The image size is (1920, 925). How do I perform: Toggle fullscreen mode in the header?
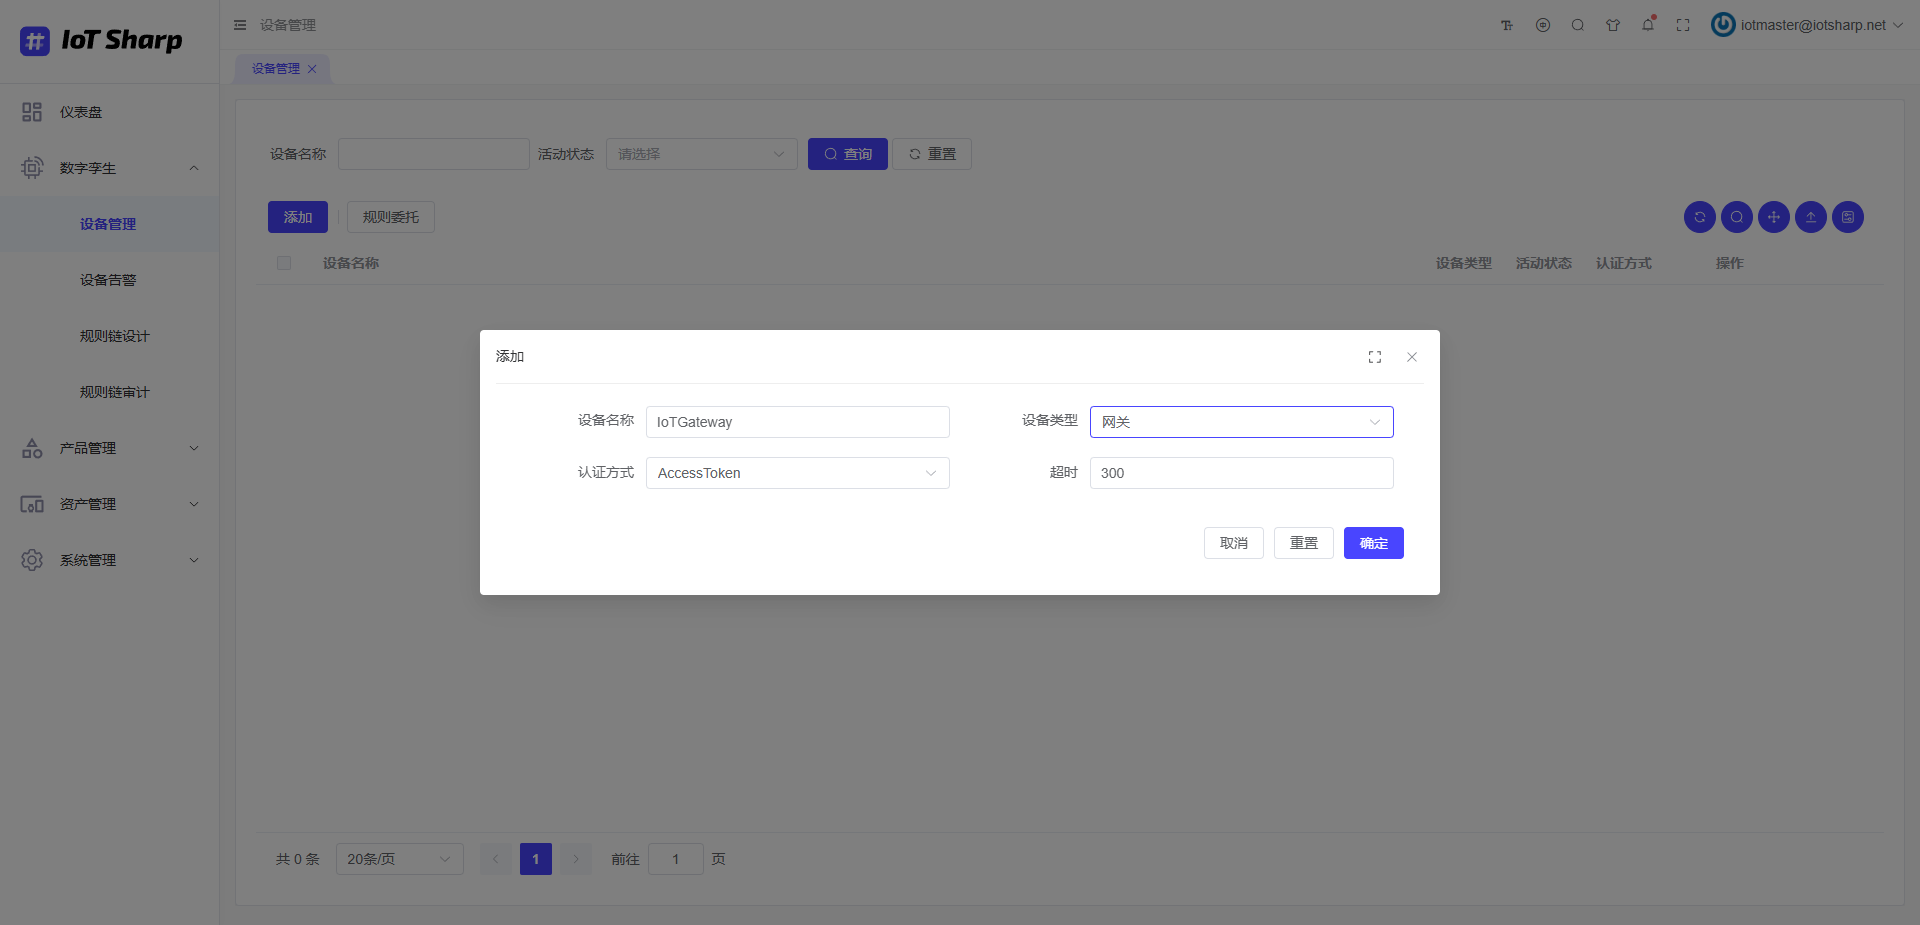click(x=1682, y=24)
